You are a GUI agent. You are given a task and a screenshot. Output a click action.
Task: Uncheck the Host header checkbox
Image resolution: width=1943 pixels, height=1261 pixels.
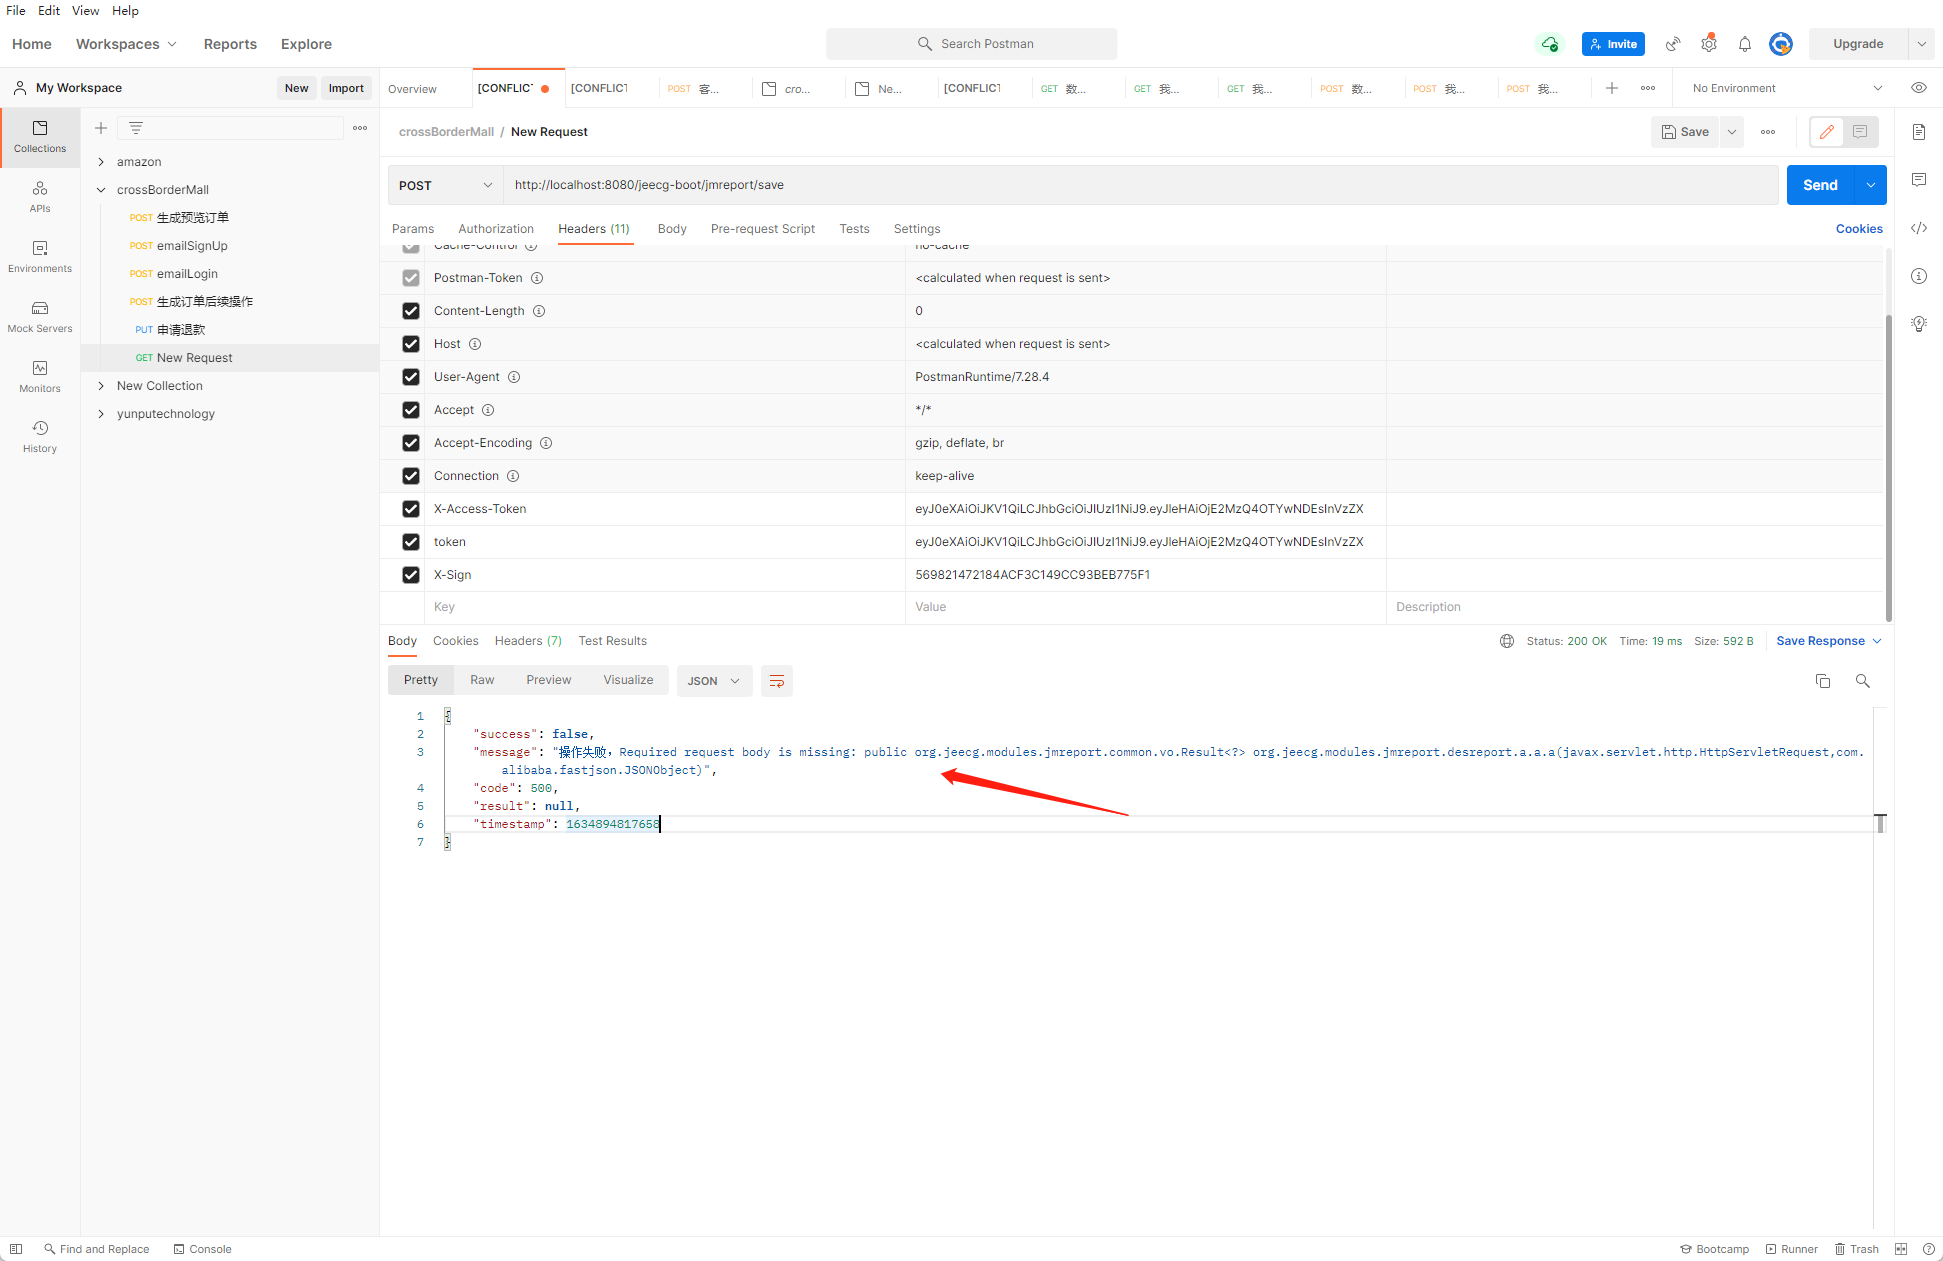click(x=411, y=344)
